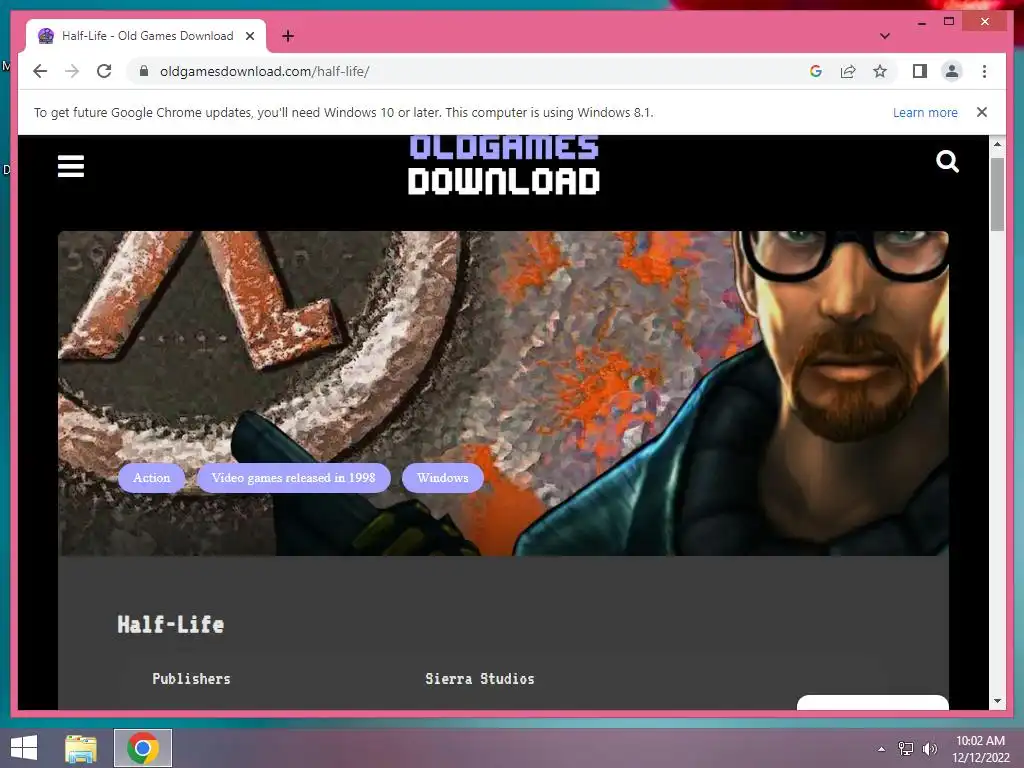This screenshot has width=1024, height=768.
Task: Click the Sierra Studios value
Action: click(479, 679)
